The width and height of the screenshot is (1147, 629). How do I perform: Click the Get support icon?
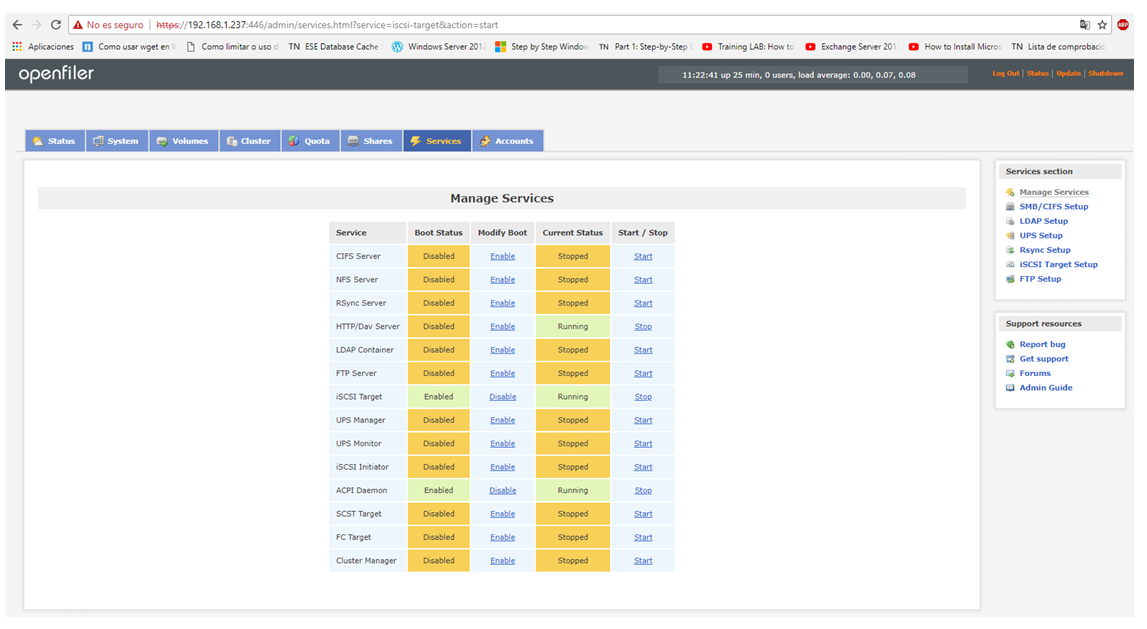click(x=1010, y=359)
